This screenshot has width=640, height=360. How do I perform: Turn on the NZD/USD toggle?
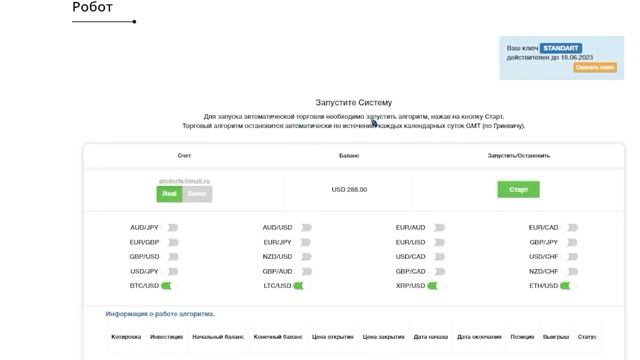coord(306,257)
